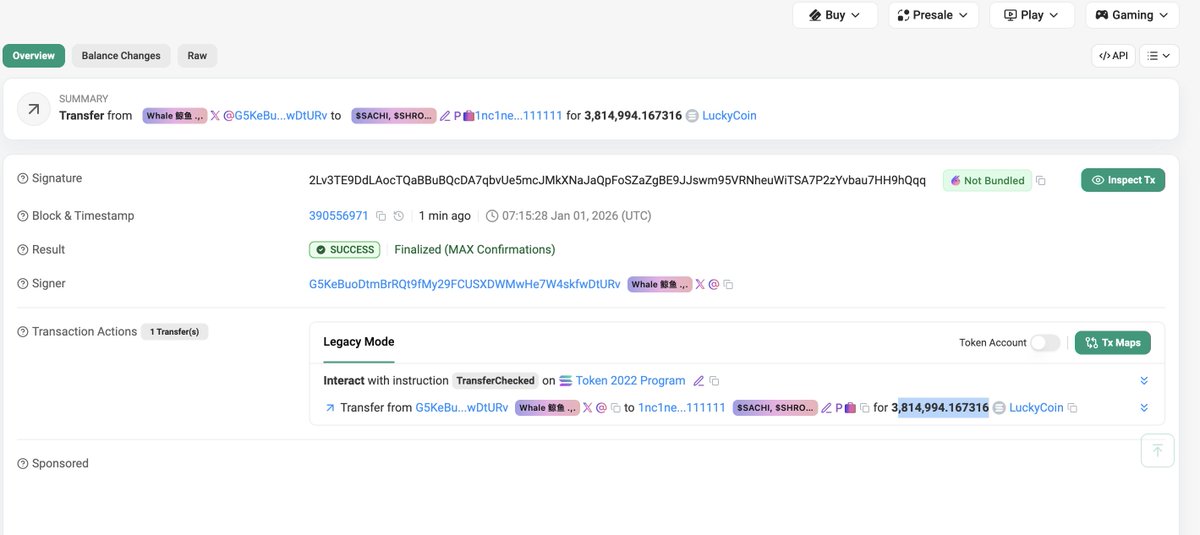Switch to the Overview tab
Viewport: 1200px width, 535px height.
point(34,56)
